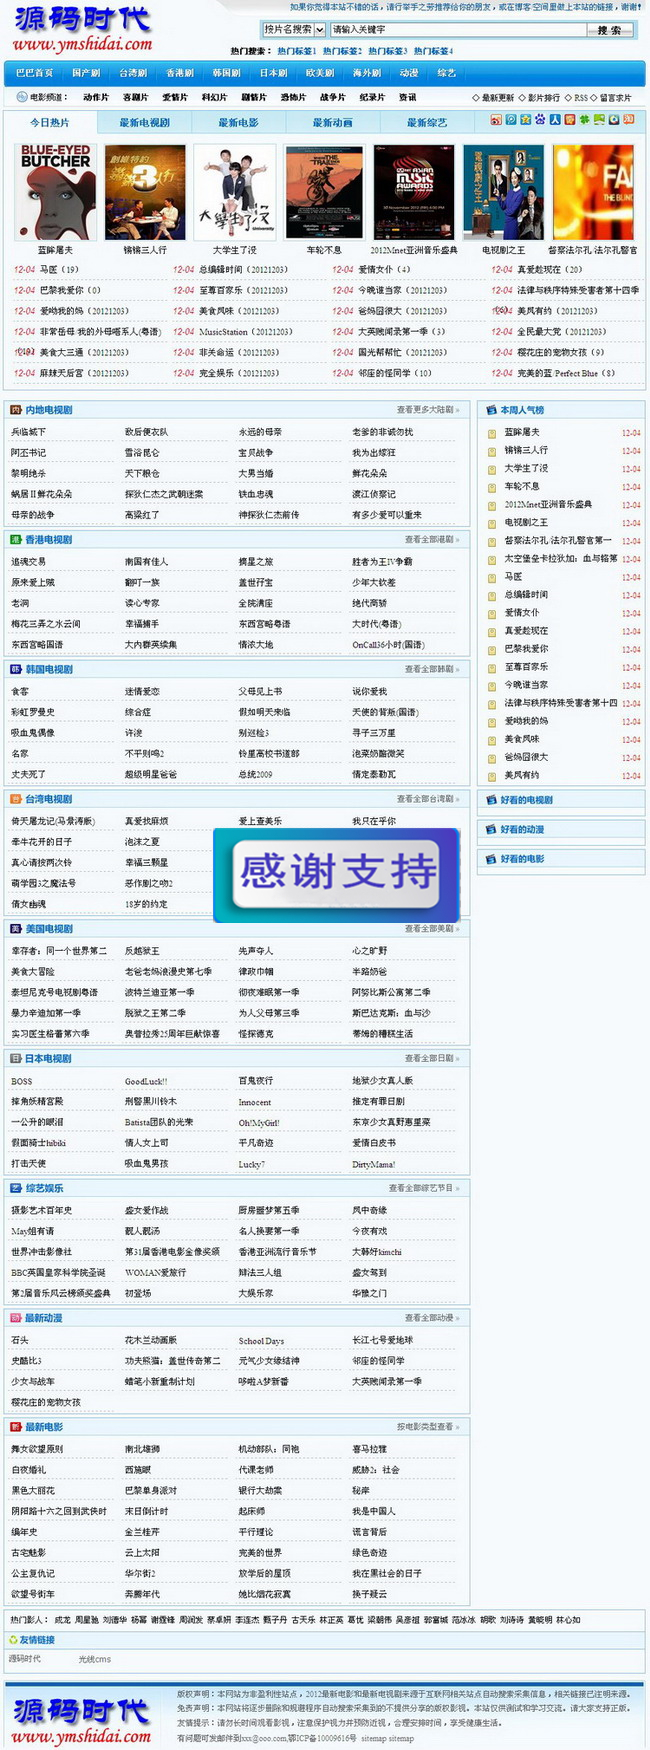650x1750 pixels.
Task: Open 综艺 in main navigation
Action: coord(446,73)
